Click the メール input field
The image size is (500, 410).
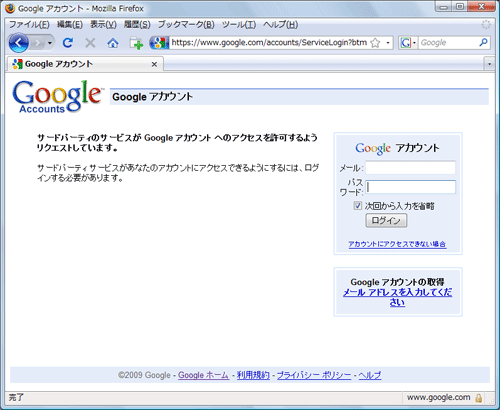(x=410, y=168)
